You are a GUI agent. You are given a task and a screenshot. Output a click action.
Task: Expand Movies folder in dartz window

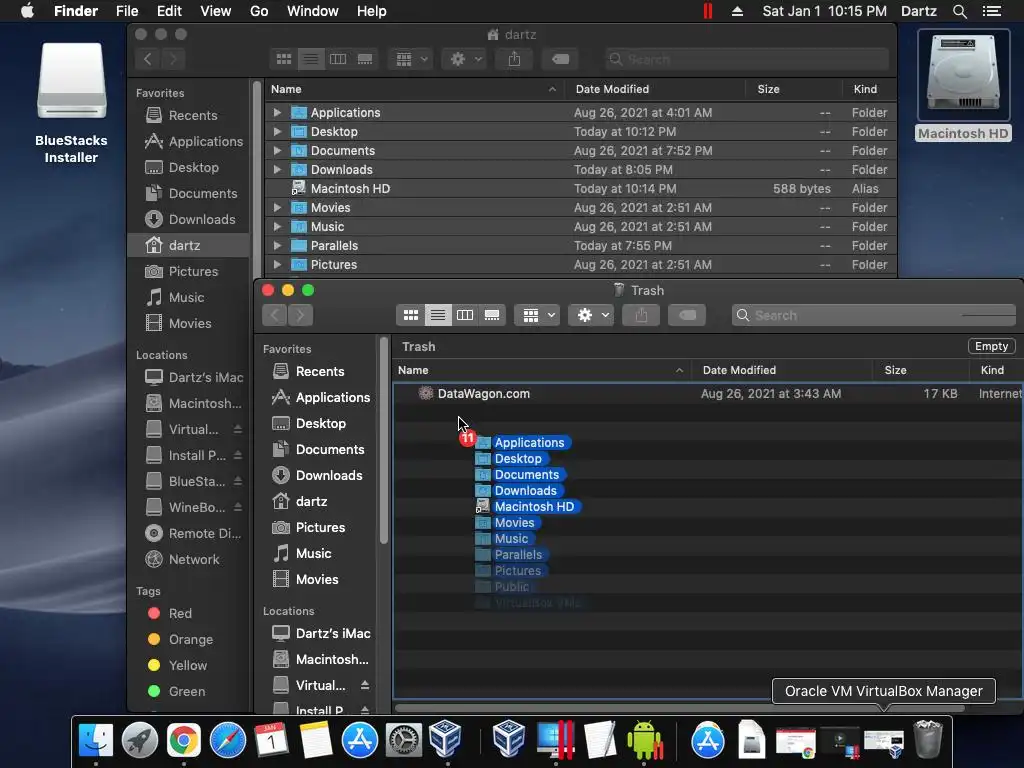click(x=278, y=208)
